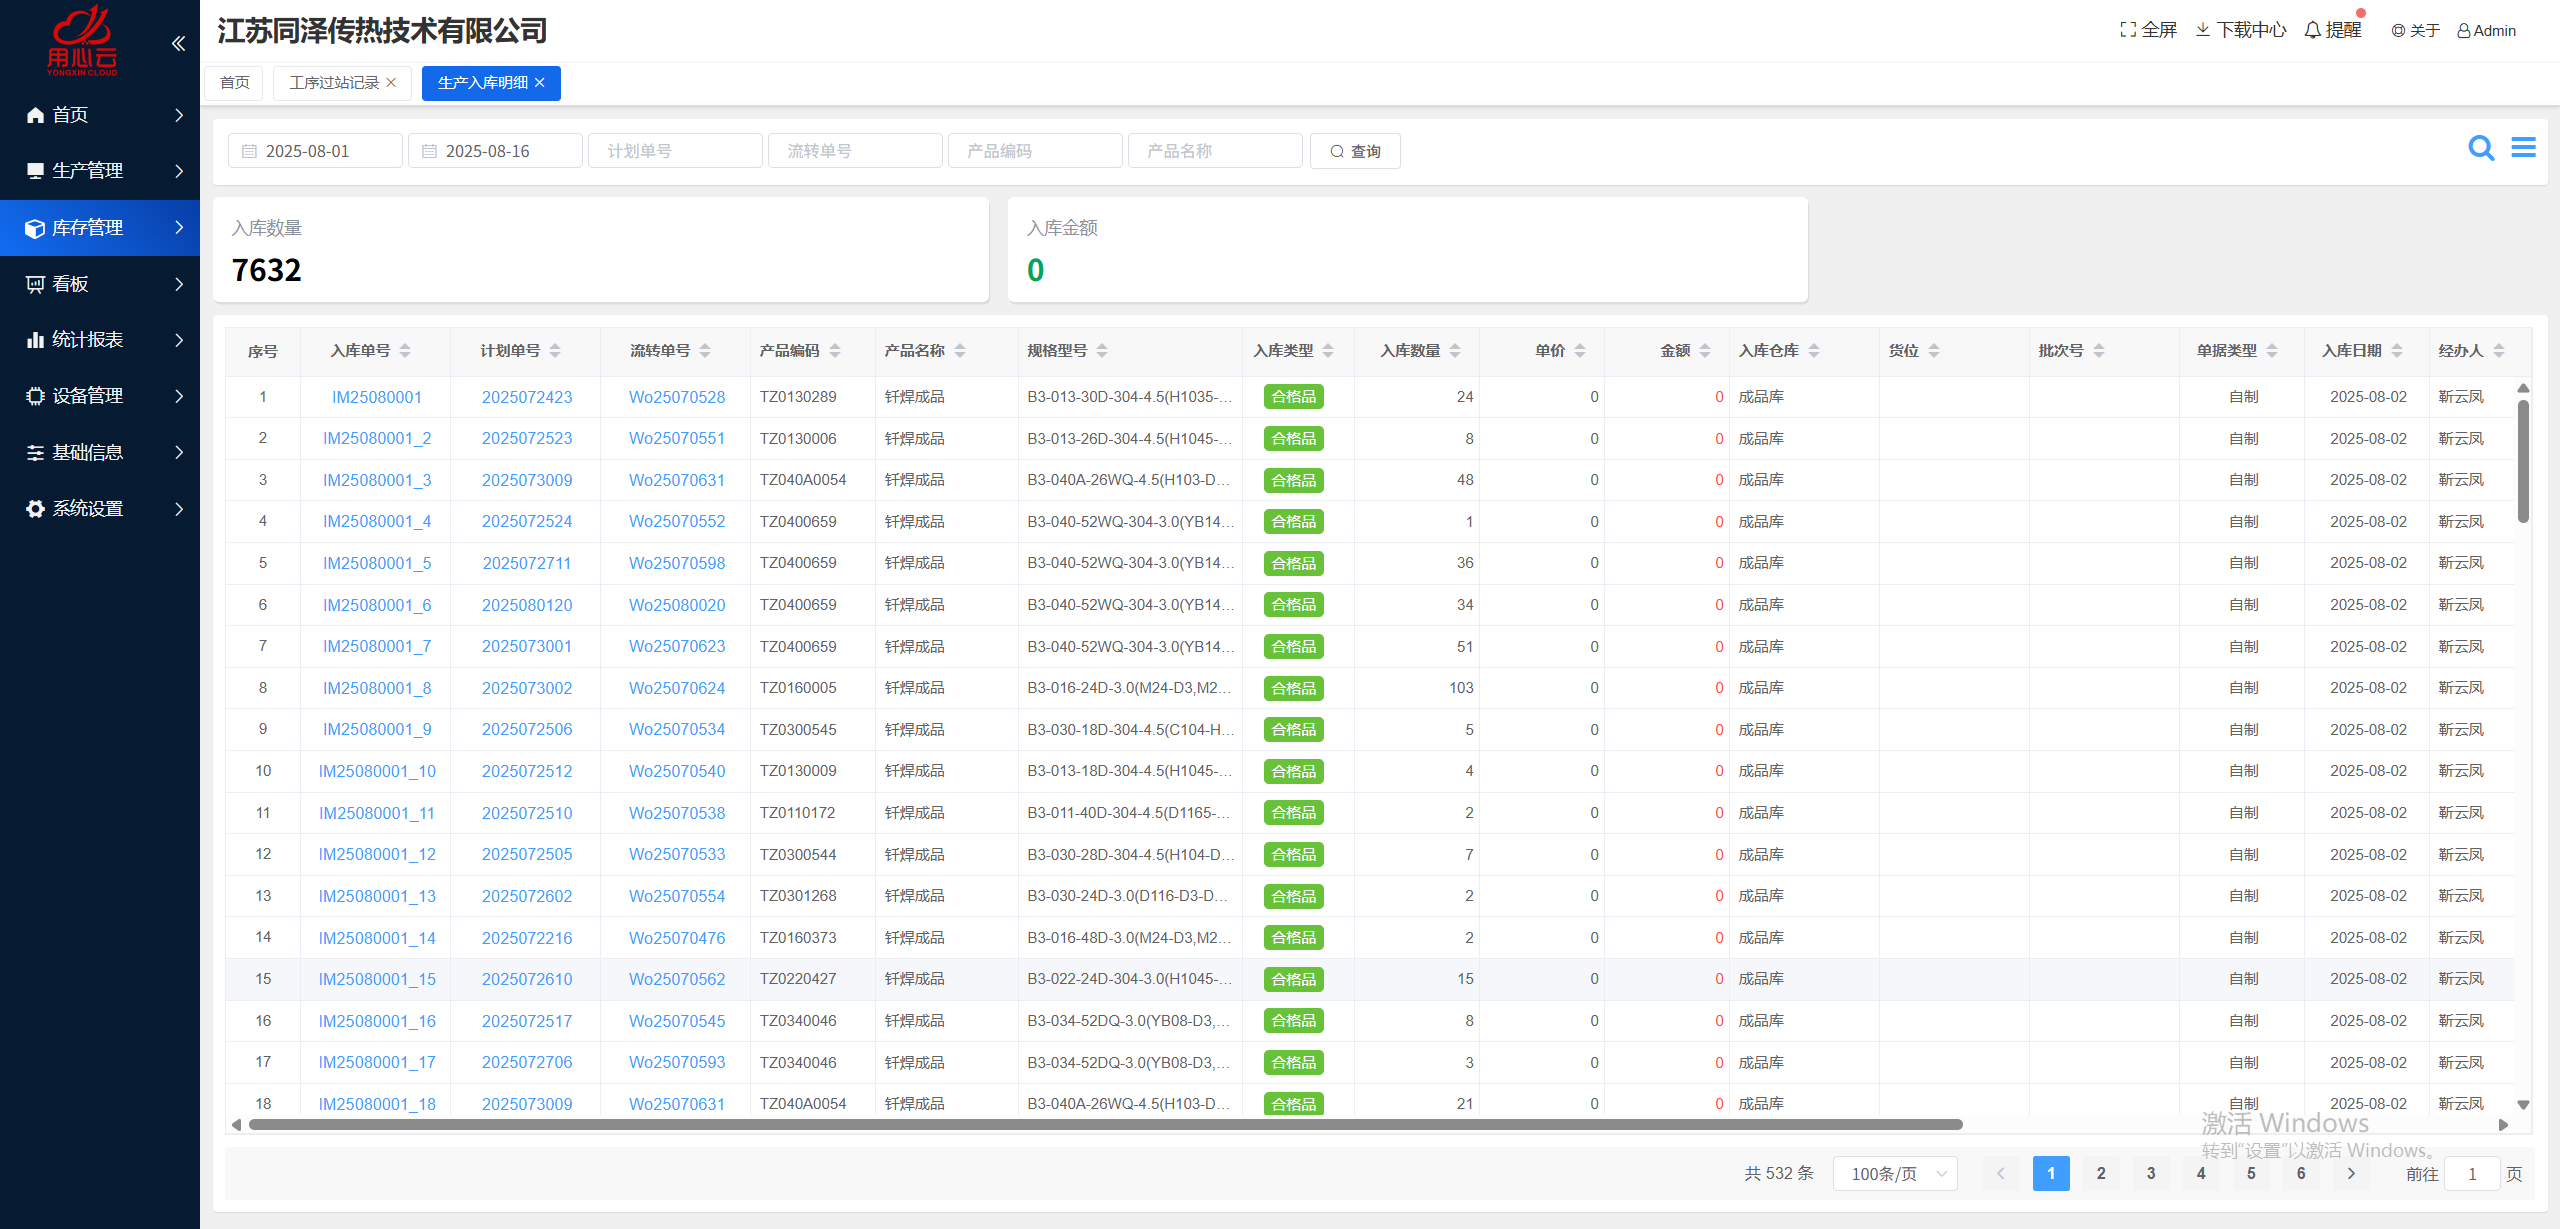Expand 统计报表 sidebar chevron

tap(179, 340)
